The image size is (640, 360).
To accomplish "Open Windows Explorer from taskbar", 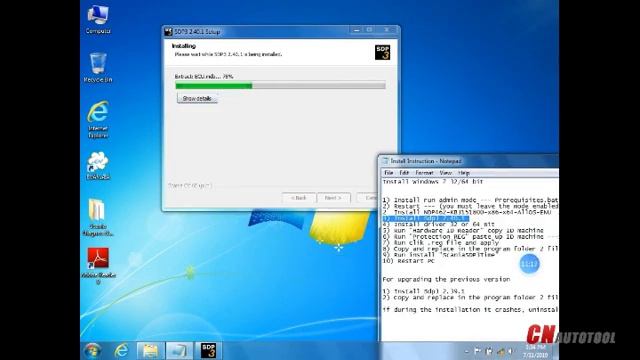I will click(x=150, y=351).
